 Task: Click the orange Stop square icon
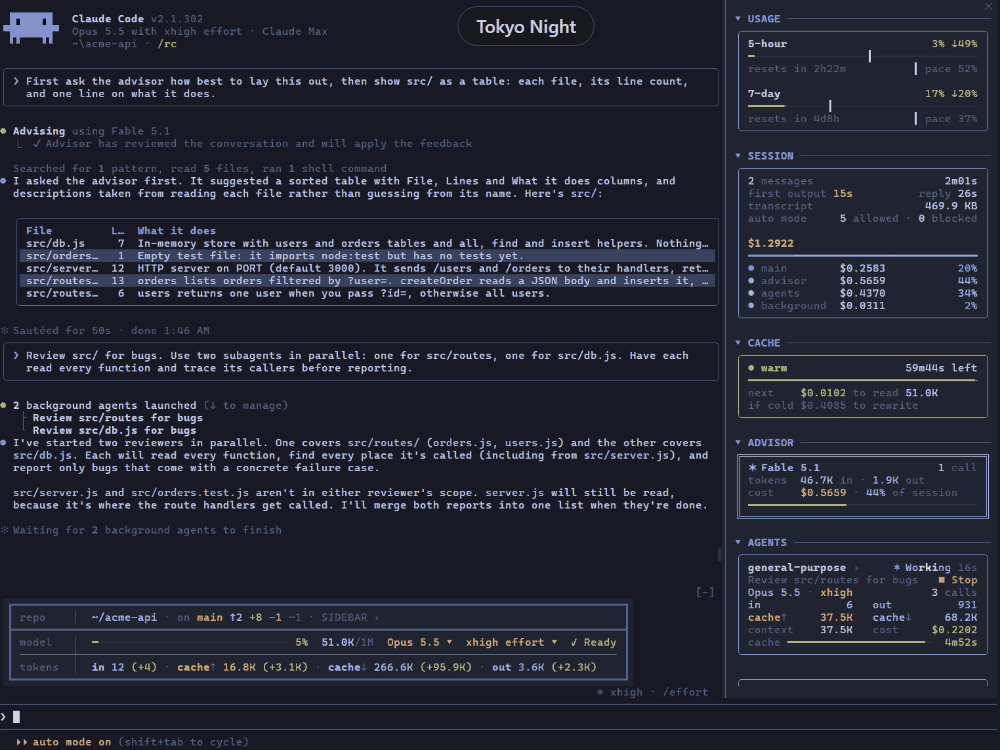point(941,580)
